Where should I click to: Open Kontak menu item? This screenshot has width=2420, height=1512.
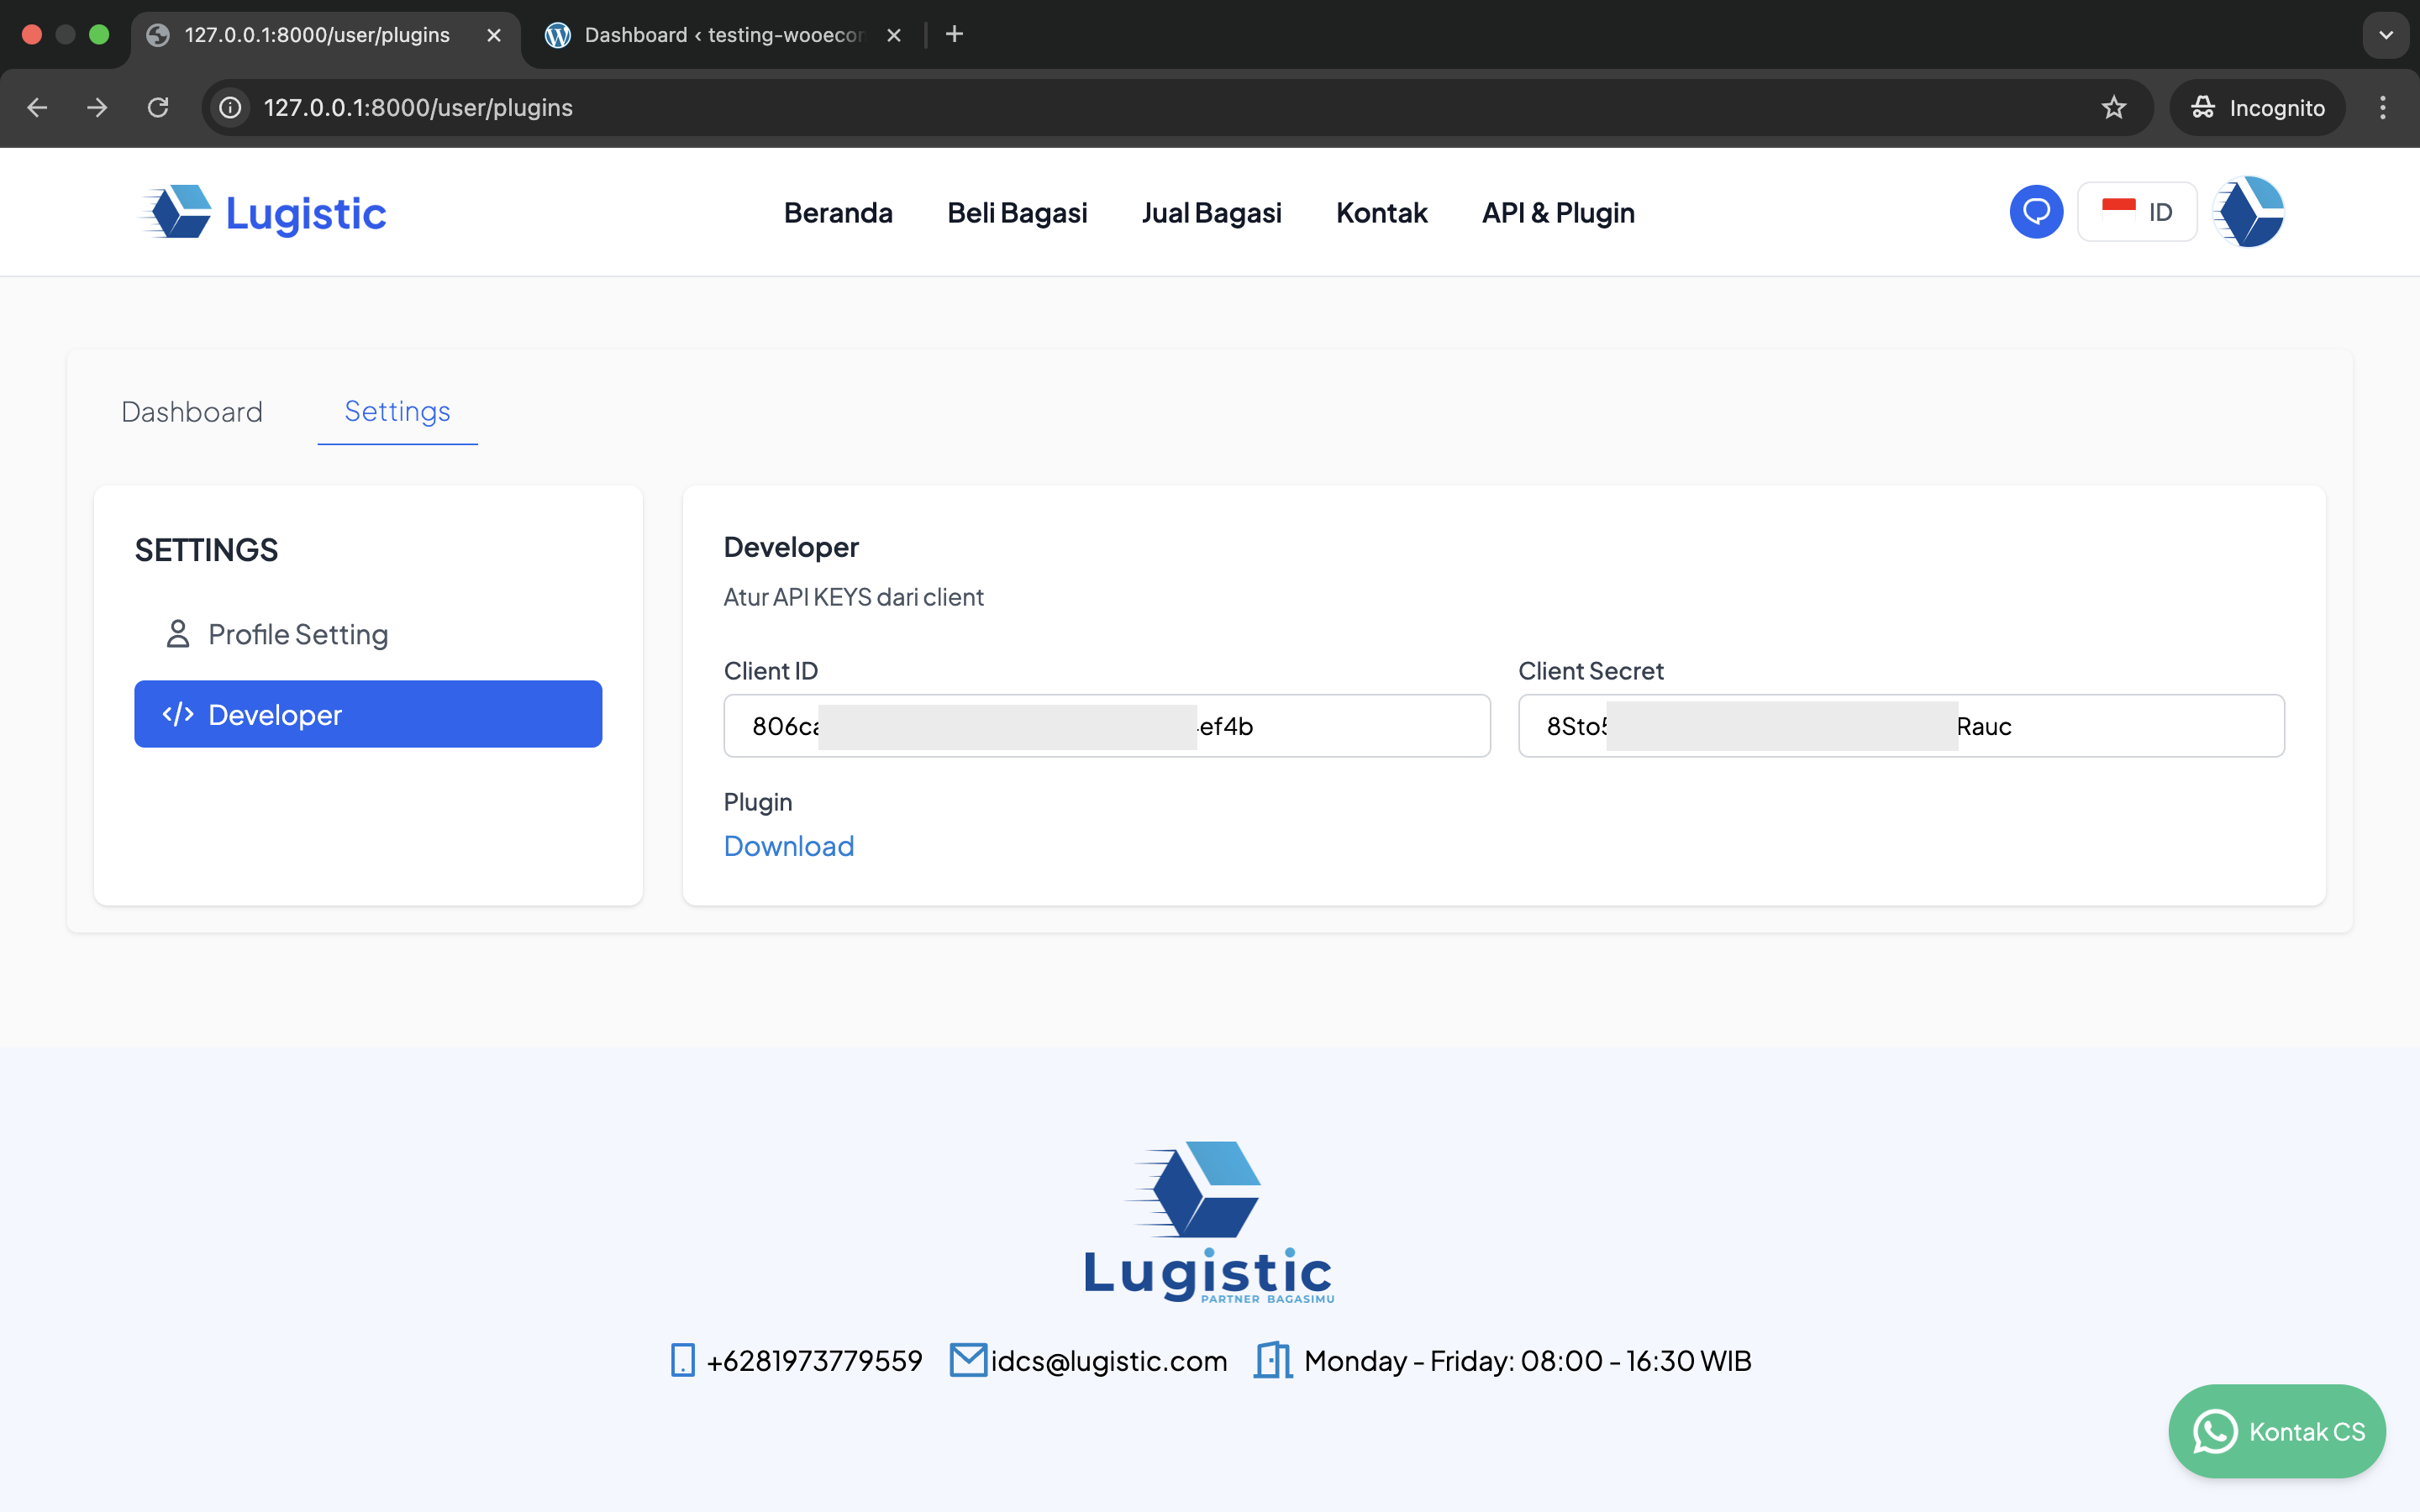(x=1381, y=212)
